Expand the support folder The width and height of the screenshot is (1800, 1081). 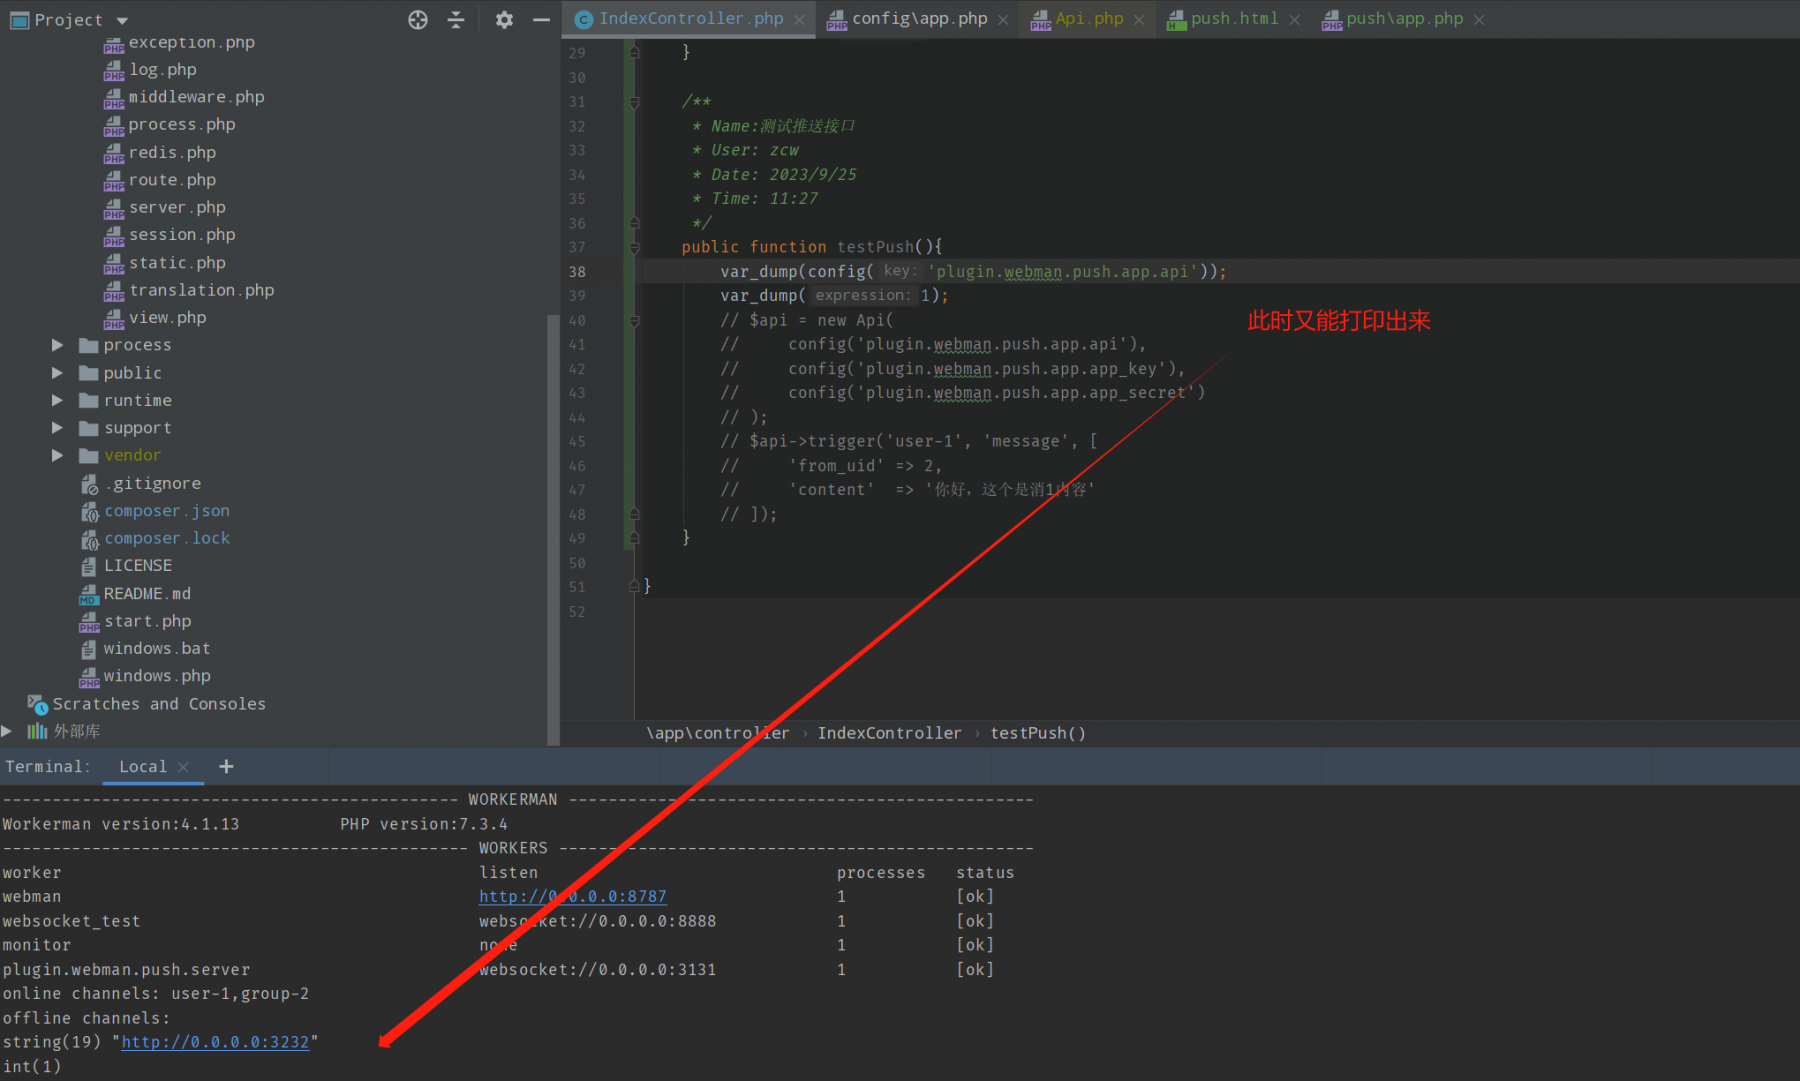tap(57, 428)
